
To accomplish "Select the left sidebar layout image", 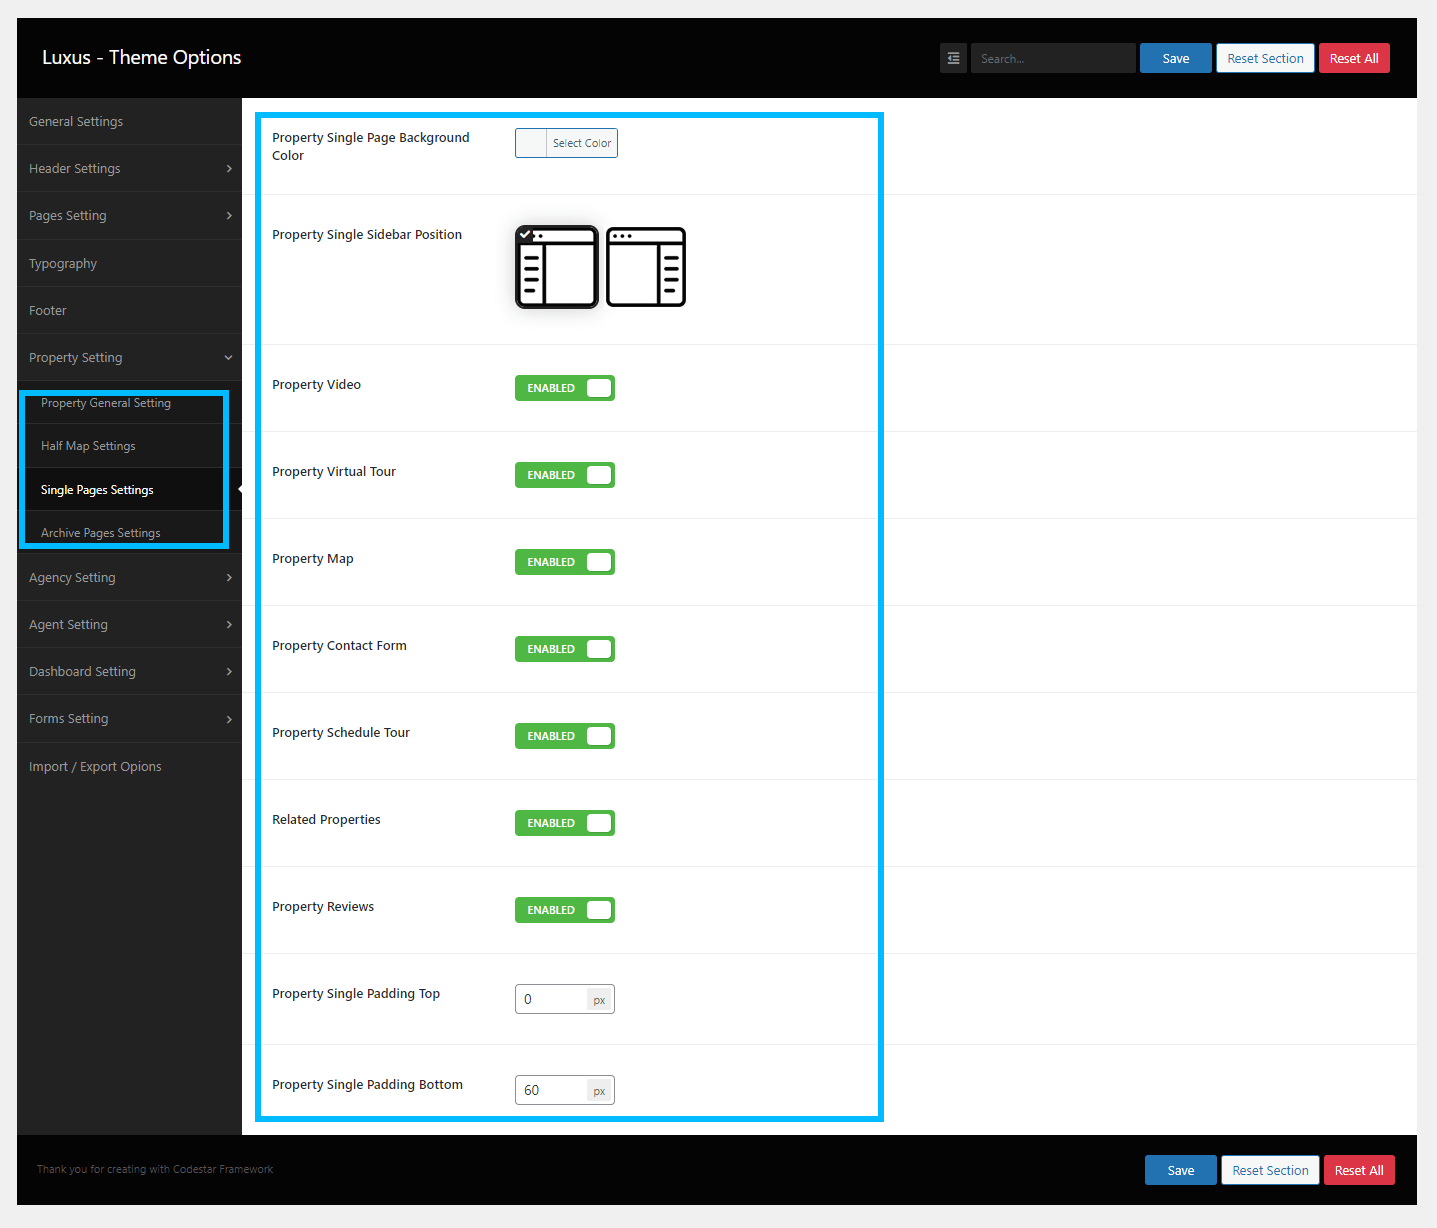I will click(557, 267).
